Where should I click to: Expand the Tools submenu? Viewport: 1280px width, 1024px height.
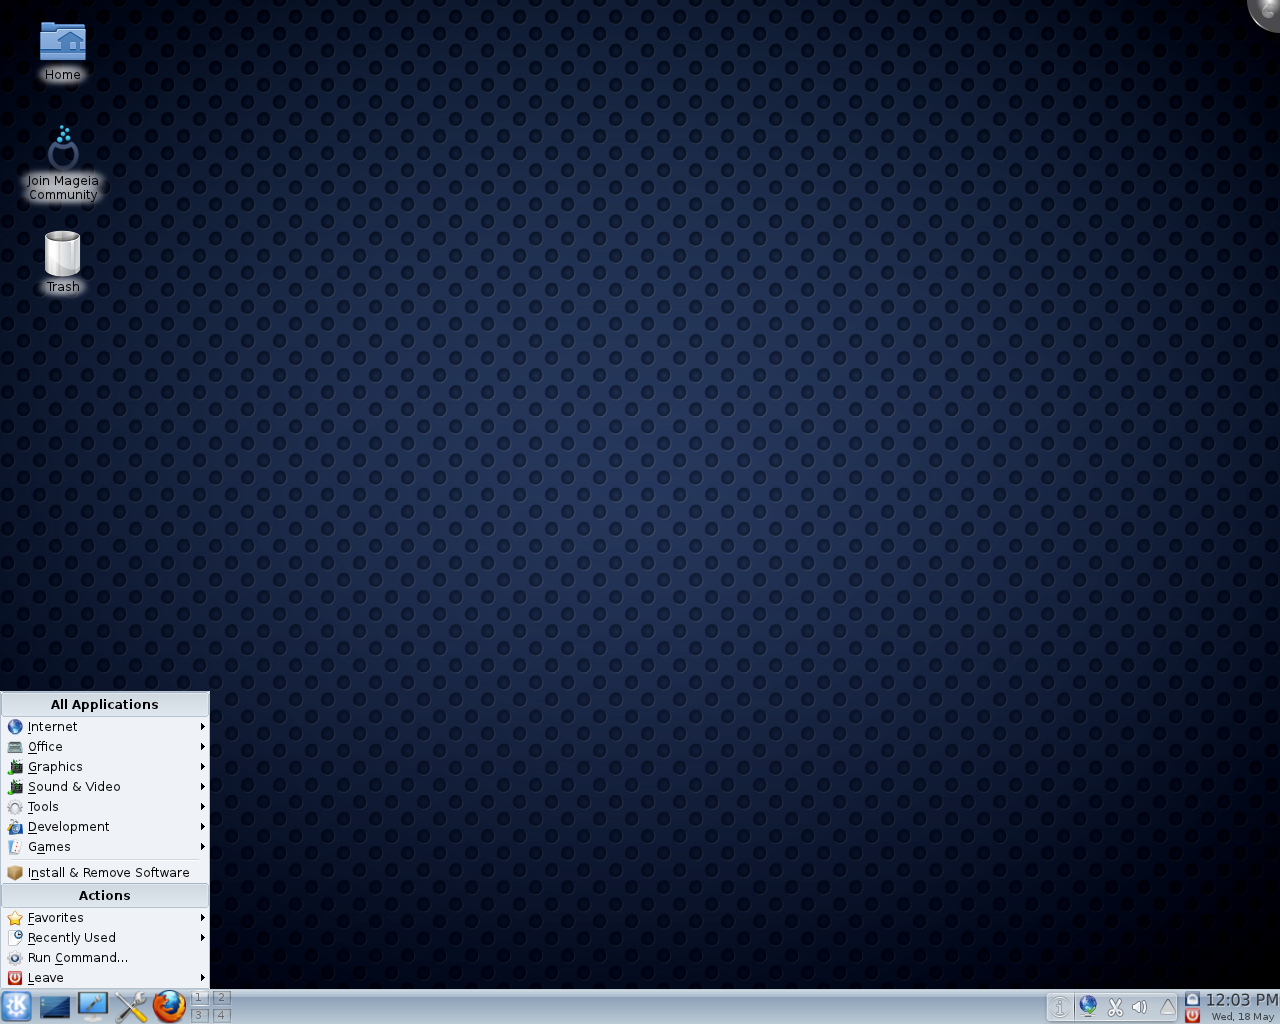pyautogui.click(x=105, y=807)
